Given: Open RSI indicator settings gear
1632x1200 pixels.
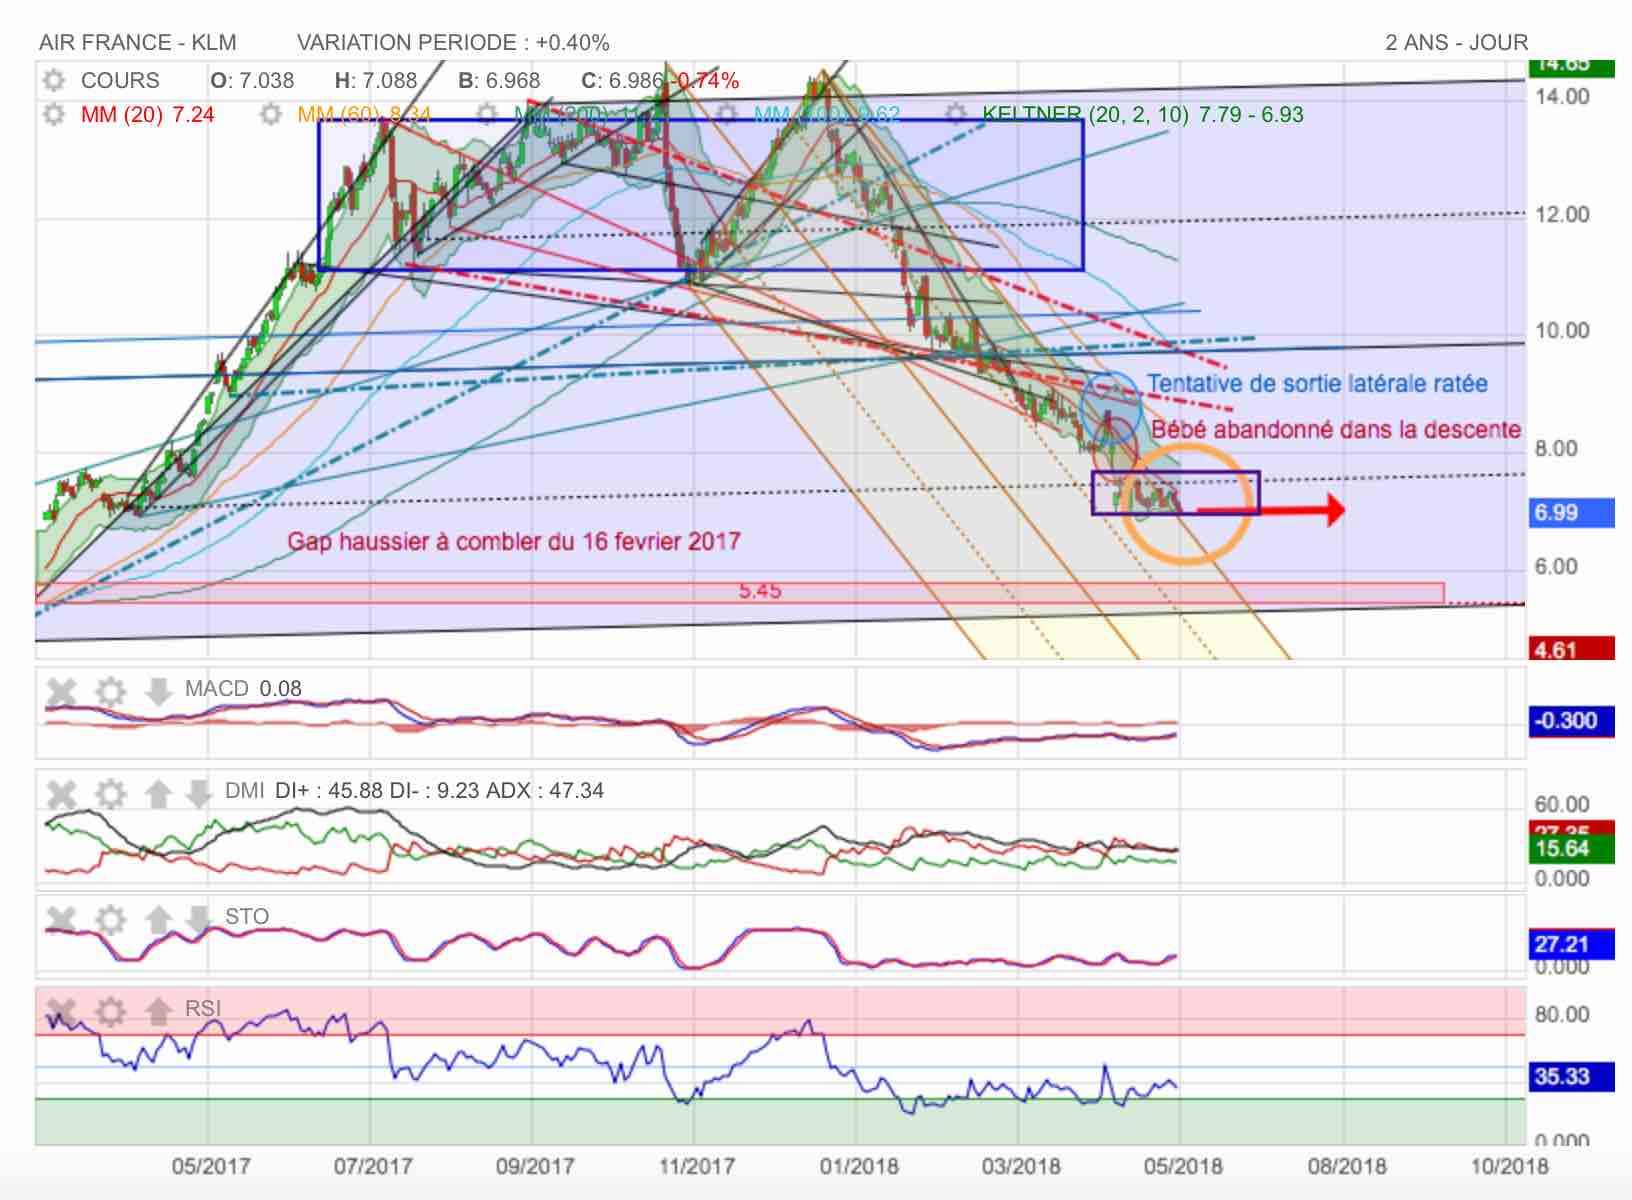Looking at the screenshot, I should pyautogui.click(x=110, y=1011).
